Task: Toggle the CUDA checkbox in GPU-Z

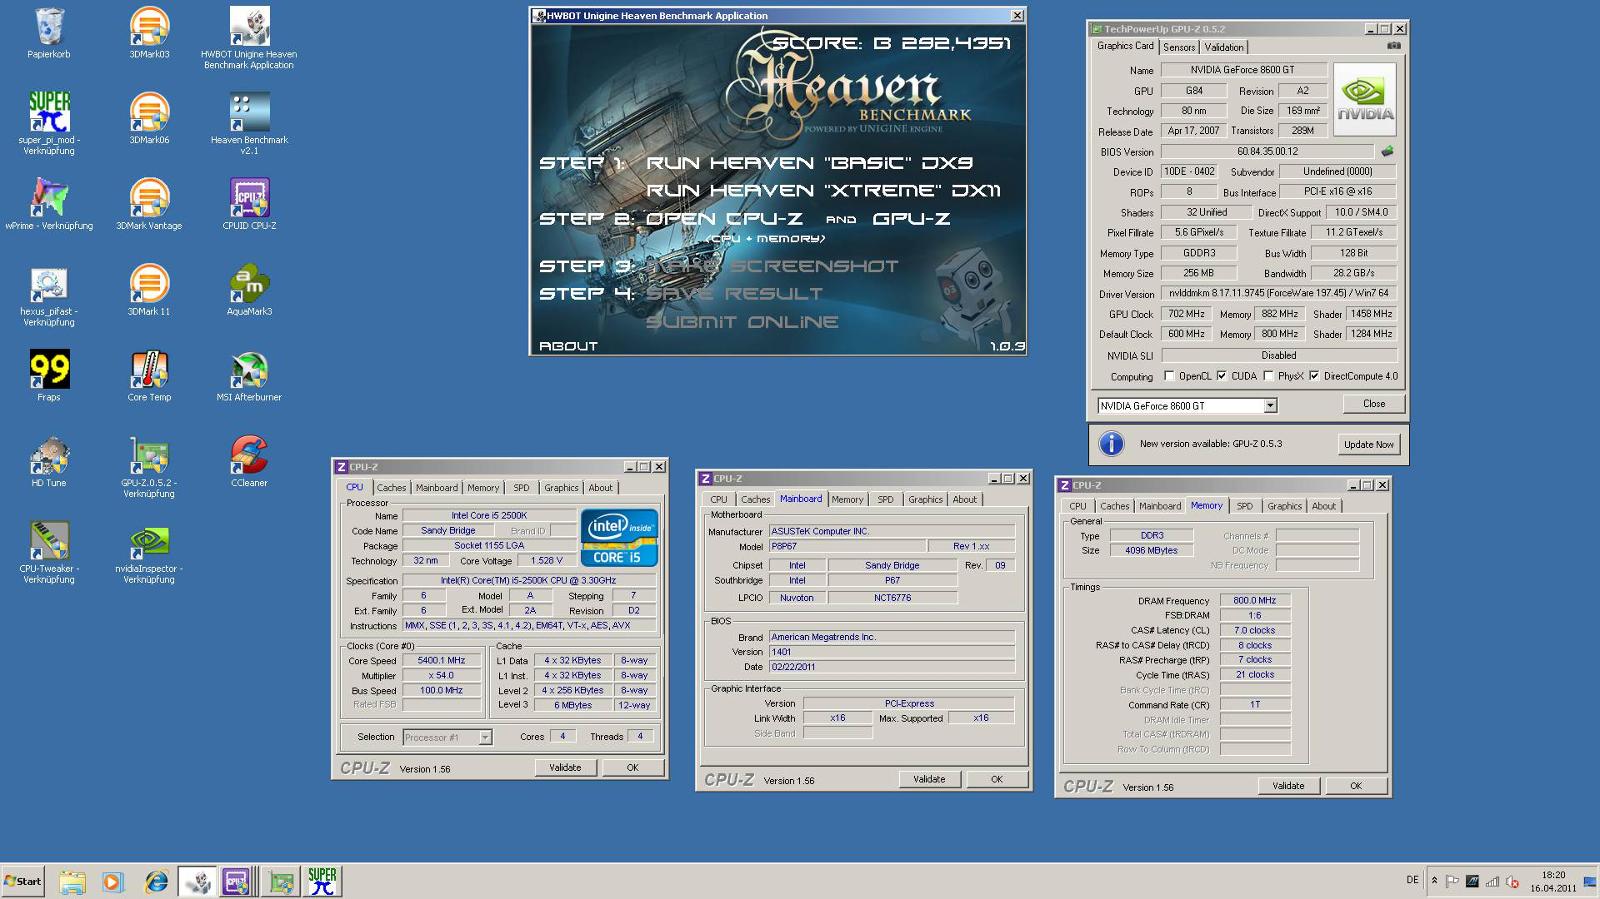Action: tap(1221, 376)
